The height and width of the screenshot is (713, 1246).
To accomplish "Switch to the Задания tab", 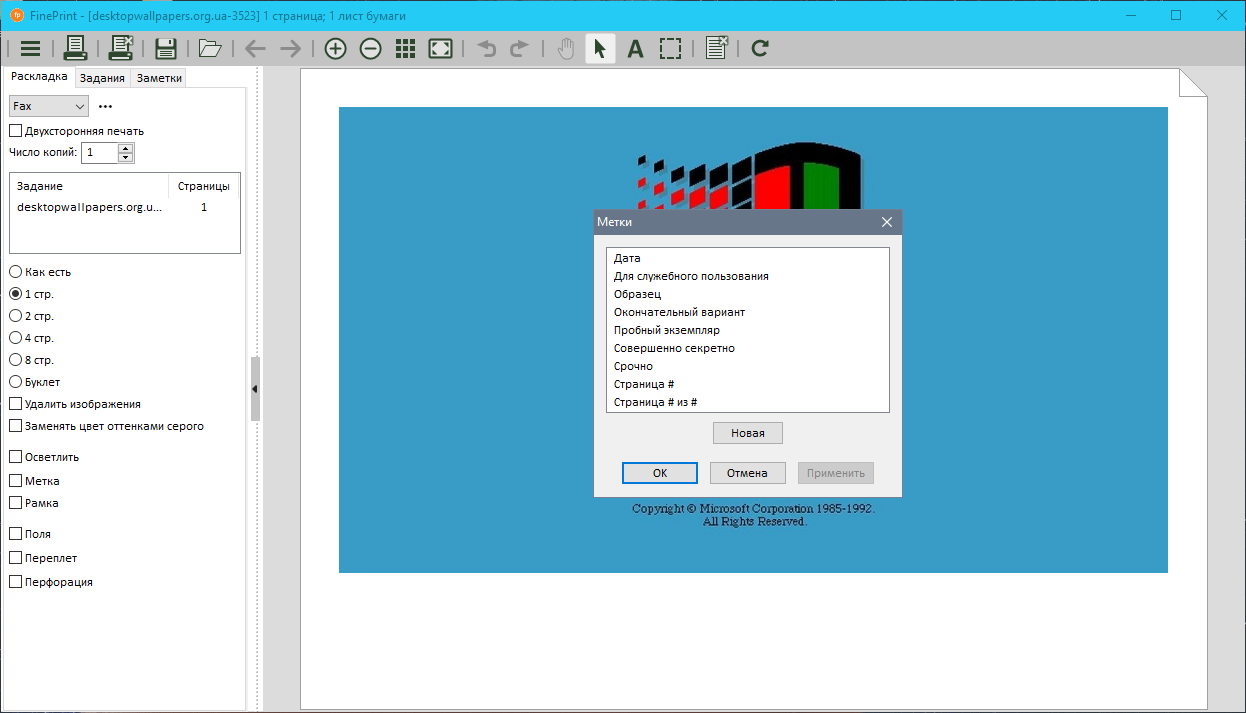I will (x=103, y=78).
